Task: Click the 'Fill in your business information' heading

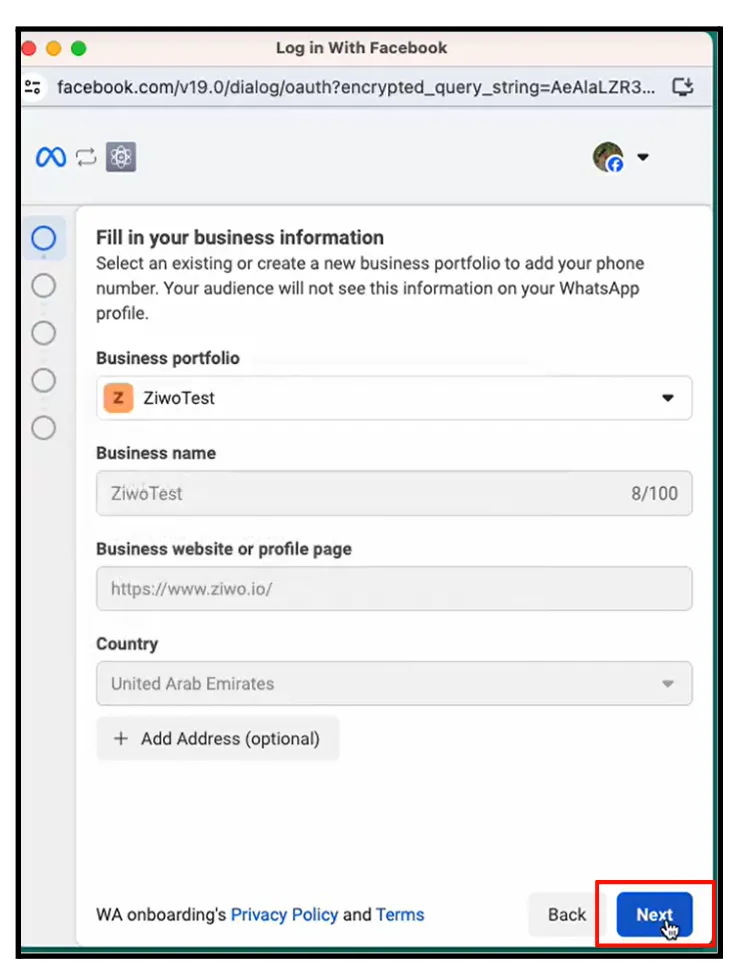Action: pyautogui.click(x=240, y=238)
